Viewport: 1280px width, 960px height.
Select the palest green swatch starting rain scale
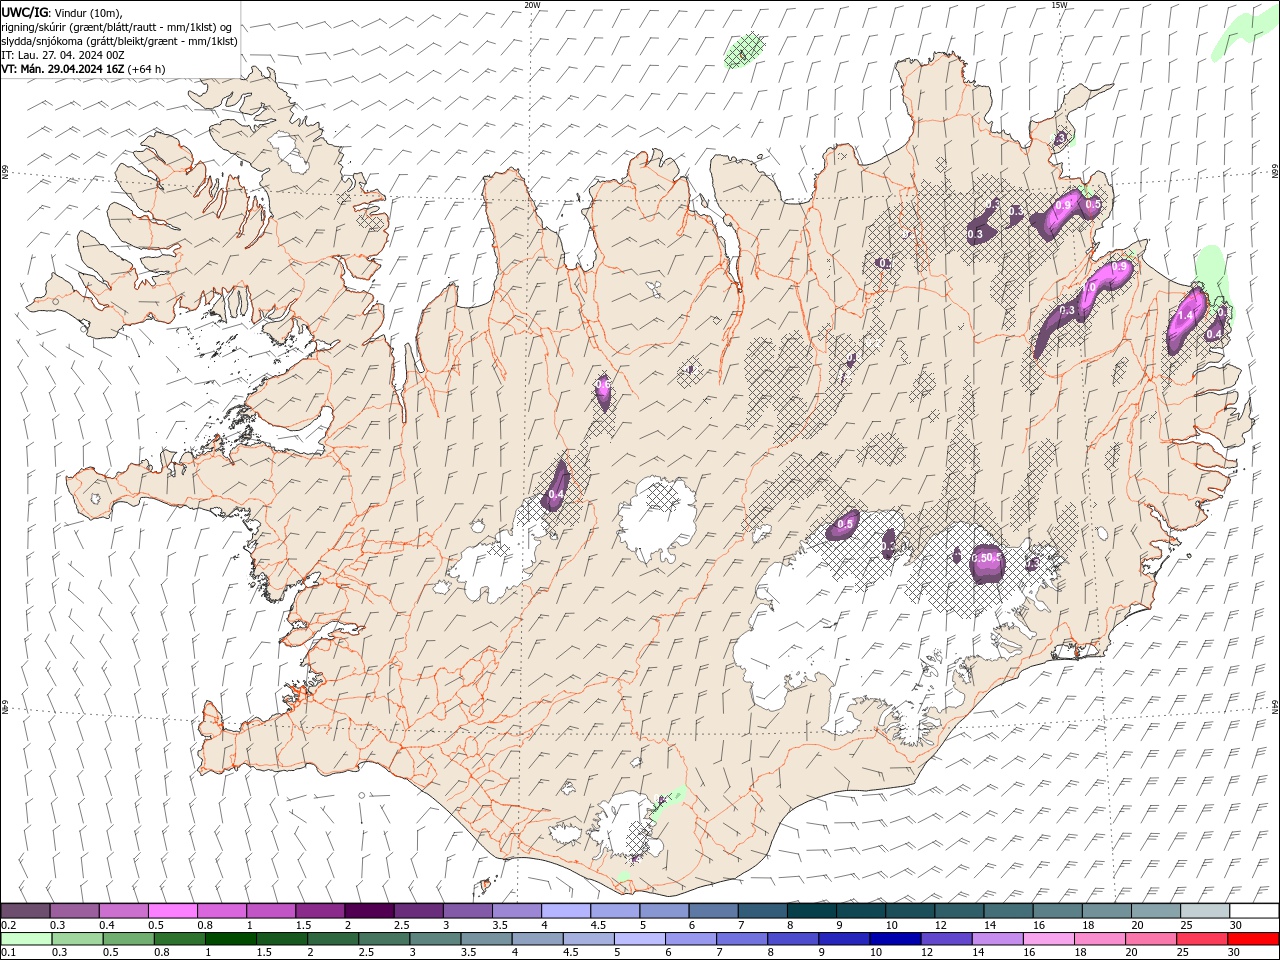[x=27, y=939]
